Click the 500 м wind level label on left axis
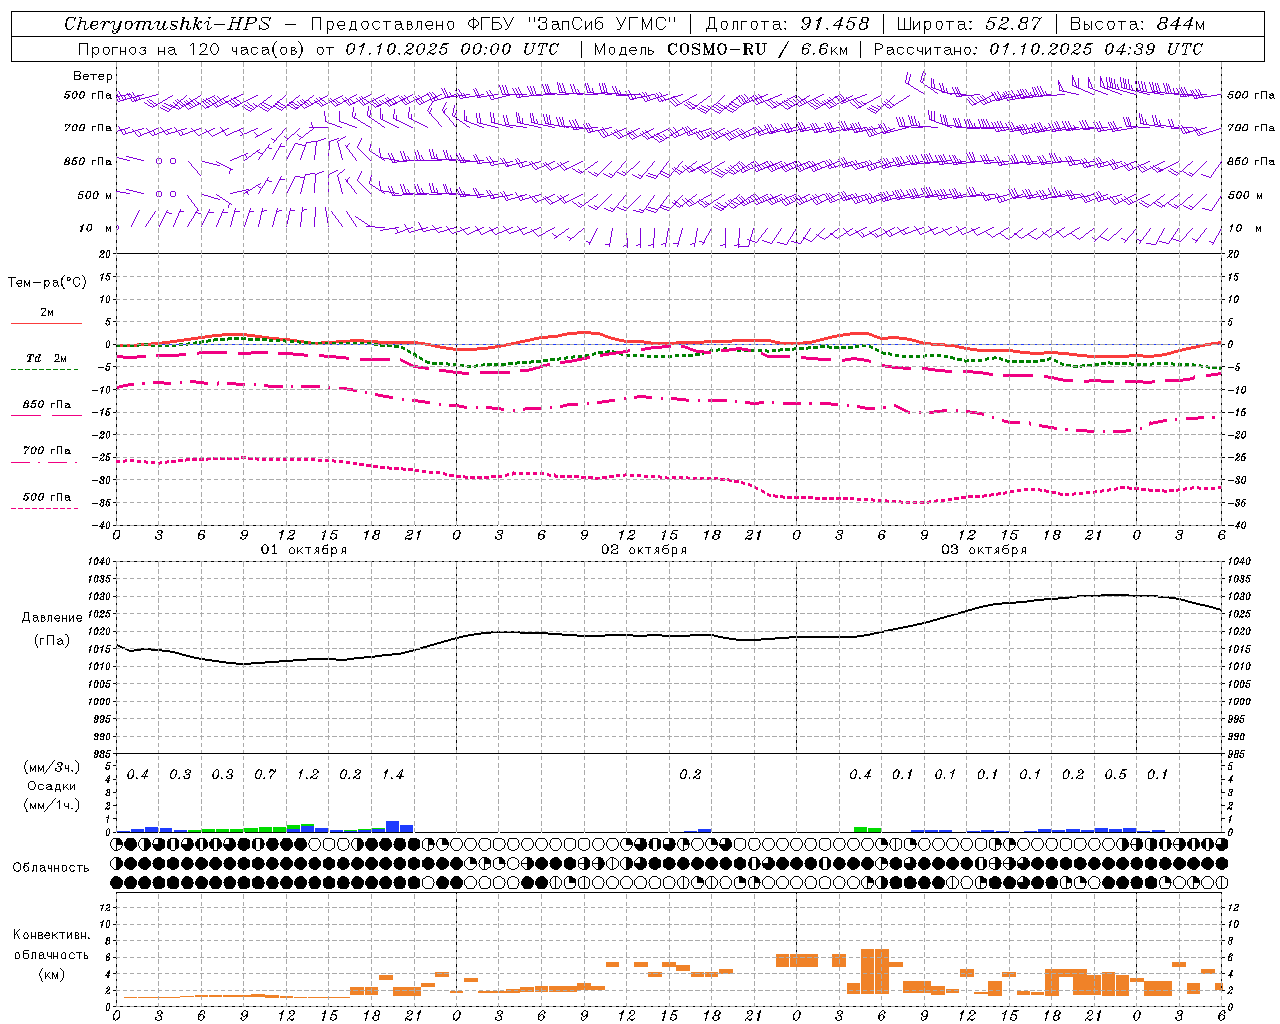The width and height of the screenshot is (1280, 1024). click(95, 195)
